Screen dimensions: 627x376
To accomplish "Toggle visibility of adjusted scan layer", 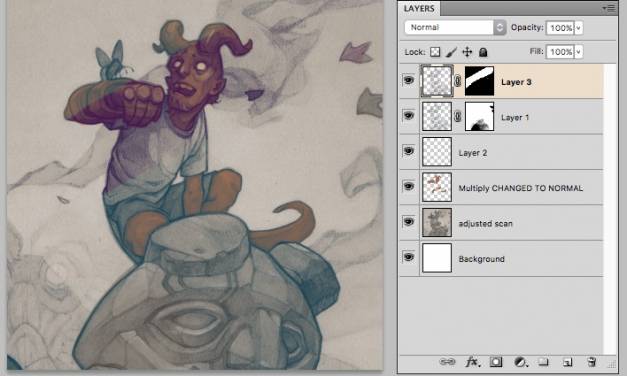I will click(x=408, y=222).
